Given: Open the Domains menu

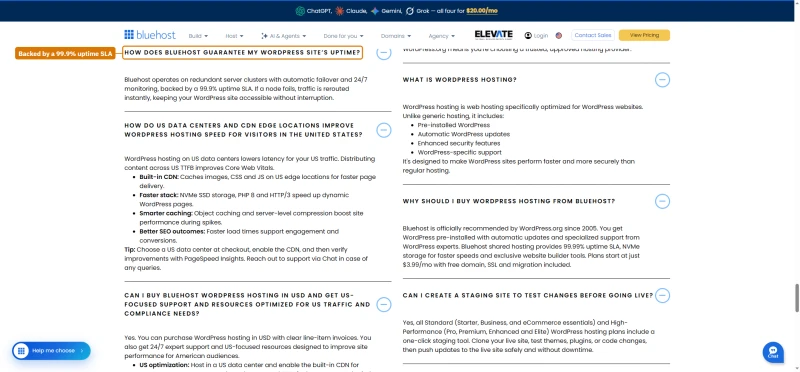Looking at the screenshot, I should pos(396,36).
